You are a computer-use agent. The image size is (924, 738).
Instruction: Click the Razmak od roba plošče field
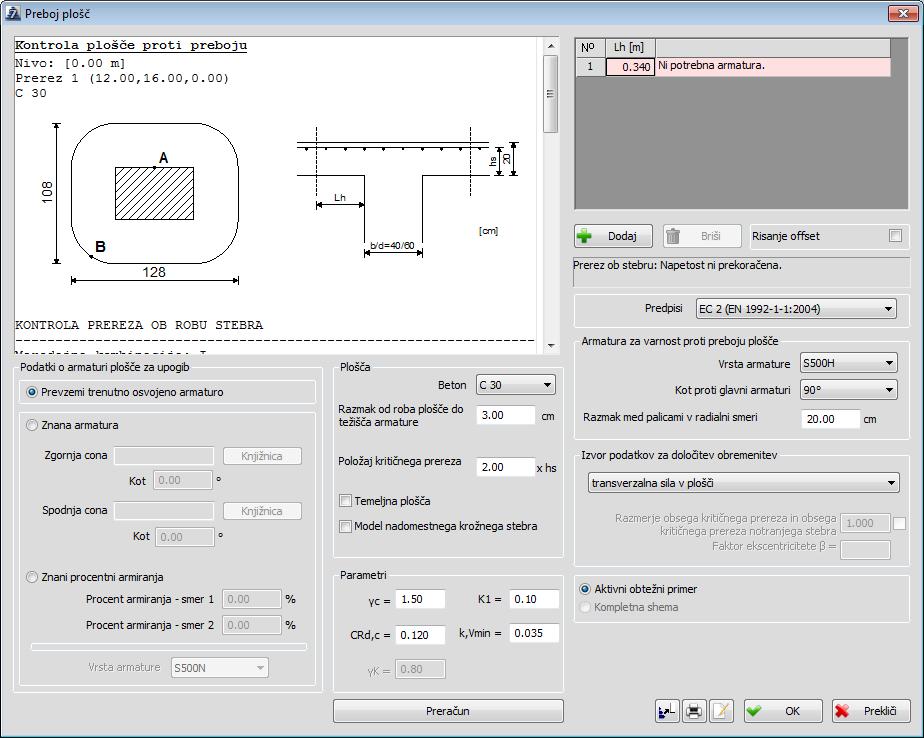(x=505, y=416)
